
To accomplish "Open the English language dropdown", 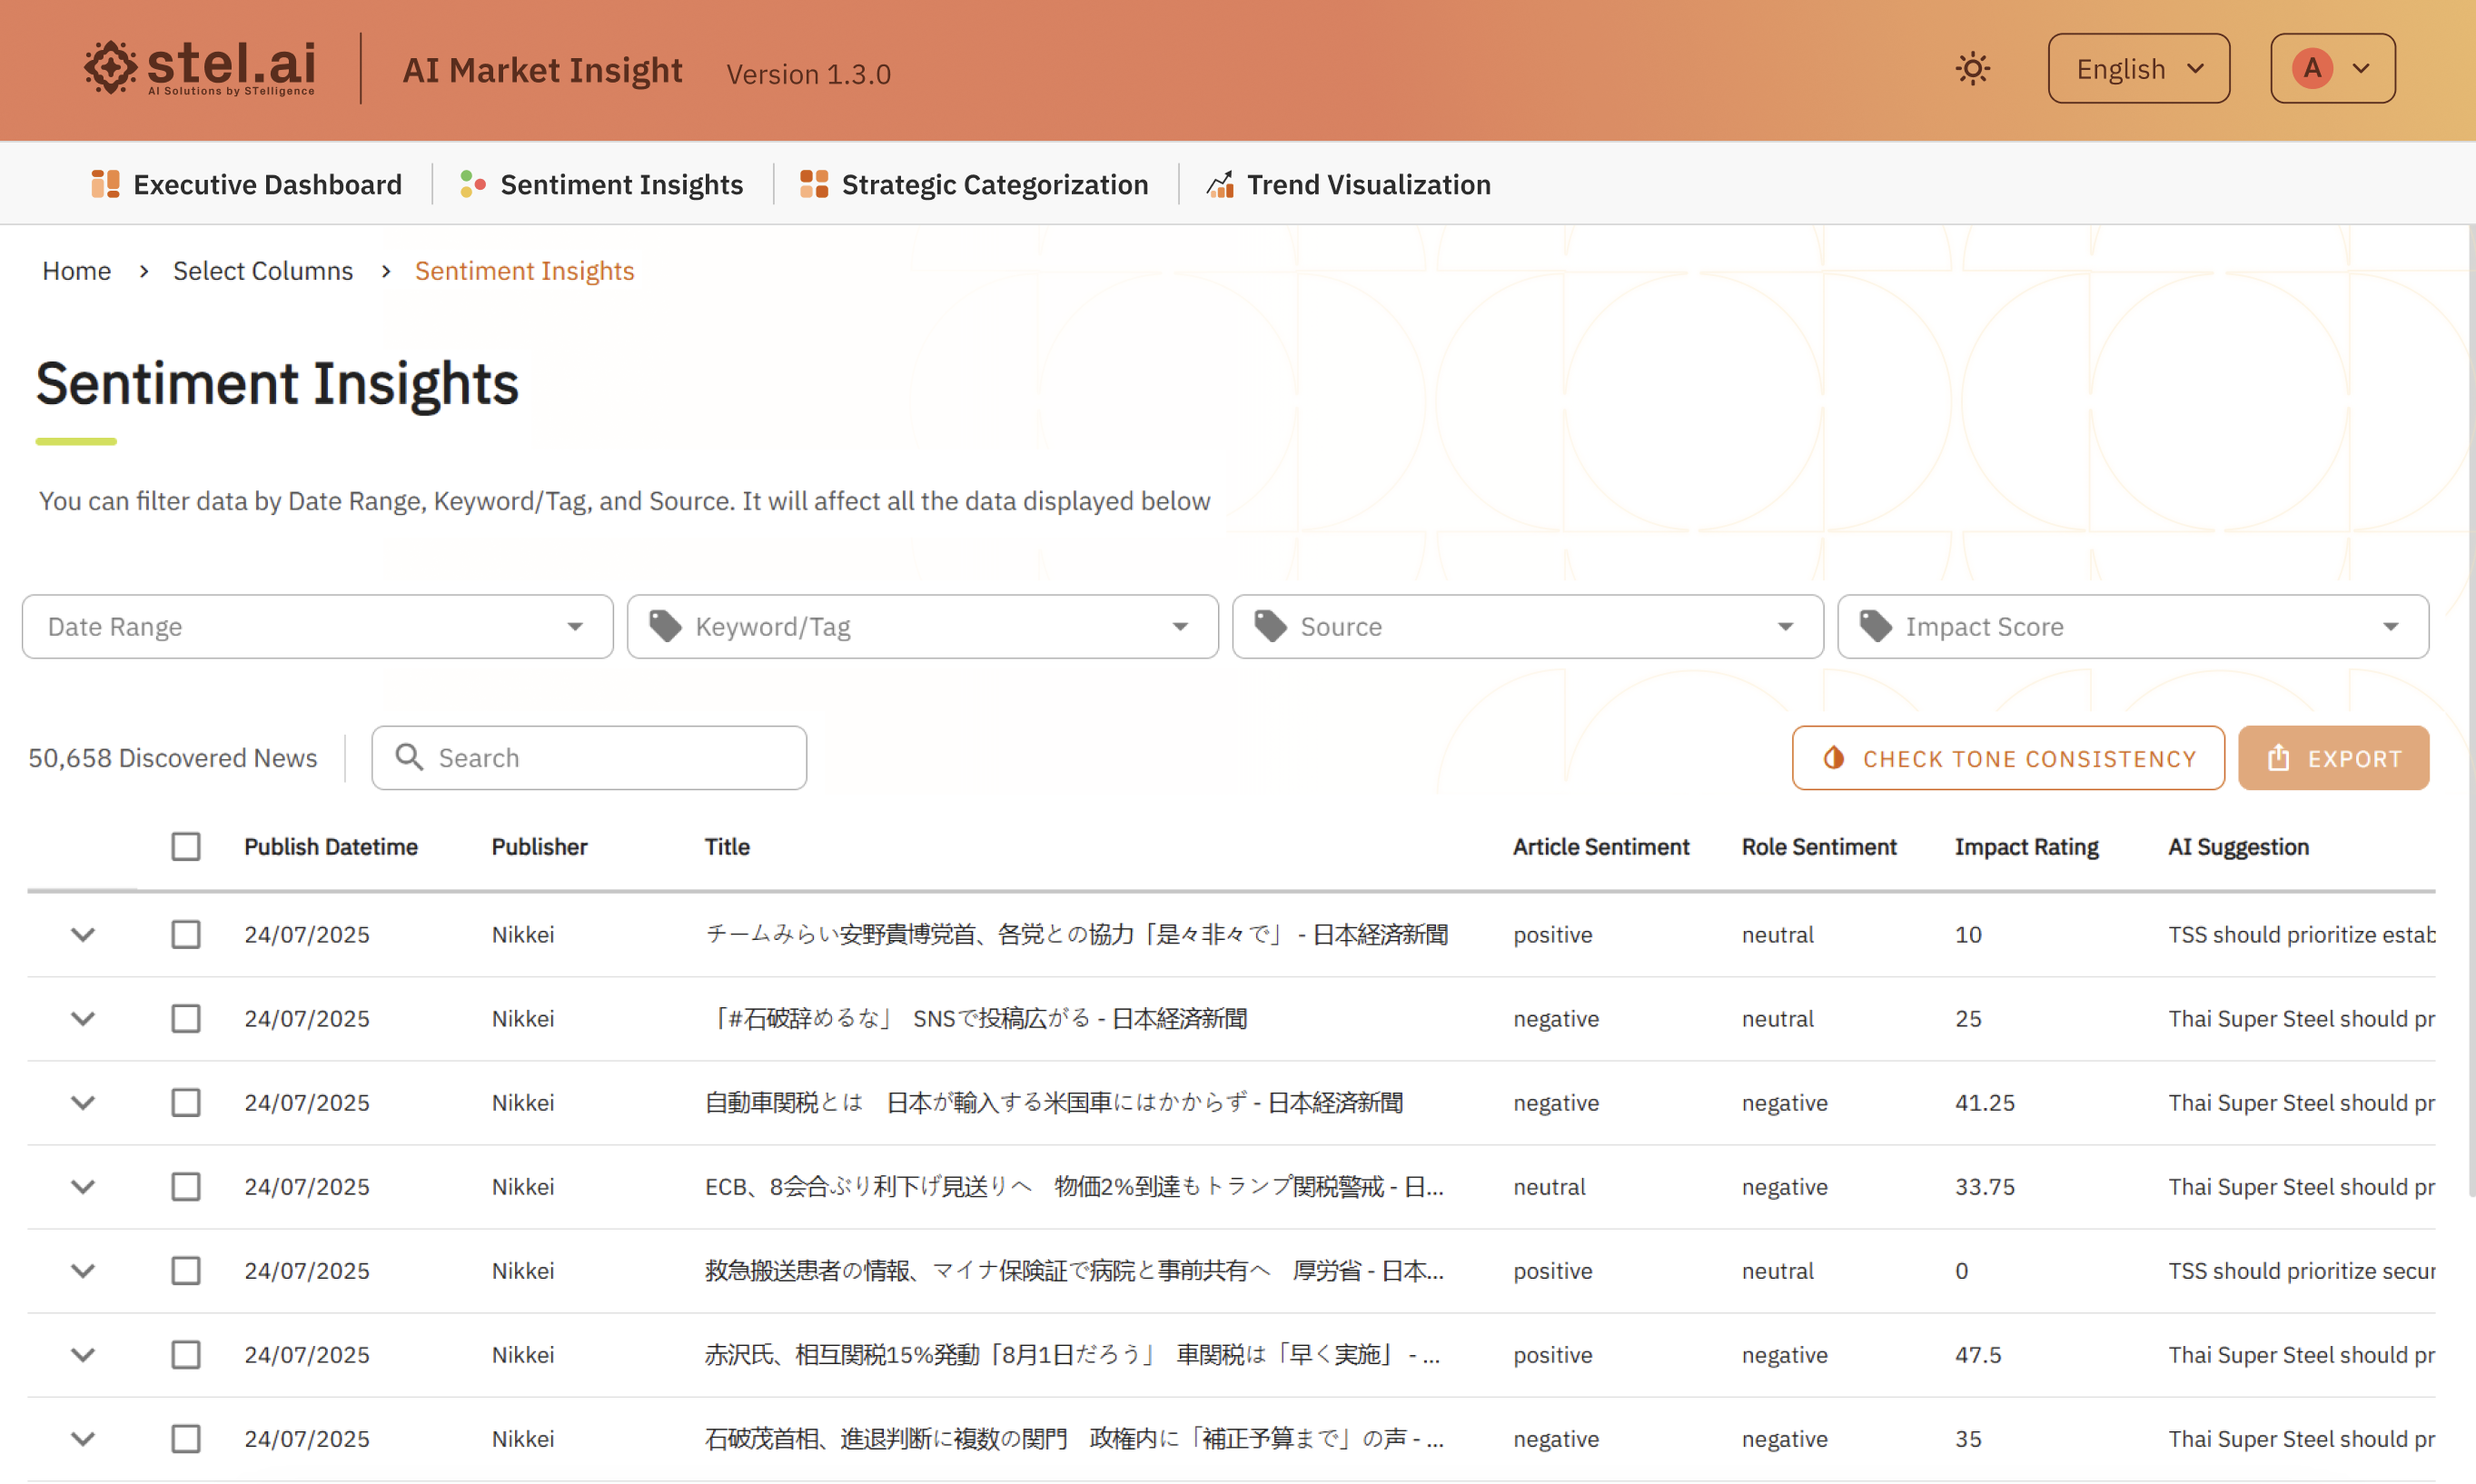I will (2138, 69).
